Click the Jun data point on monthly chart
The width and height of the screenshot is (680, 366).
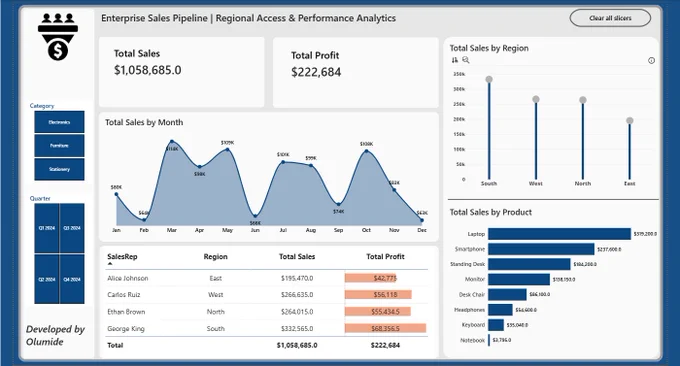click(x=255, y=216)
